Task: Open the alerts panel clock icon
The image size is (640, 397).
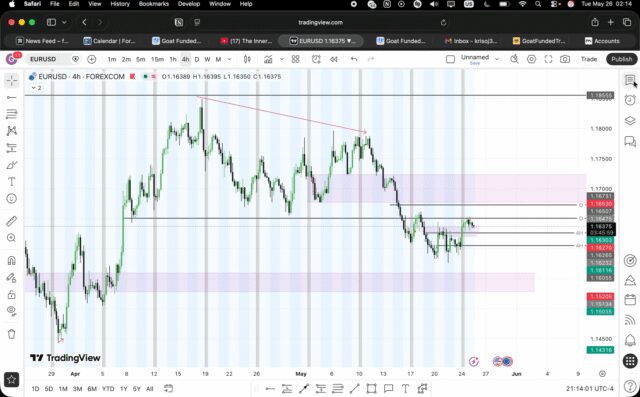Action: [x=630, y=100]
